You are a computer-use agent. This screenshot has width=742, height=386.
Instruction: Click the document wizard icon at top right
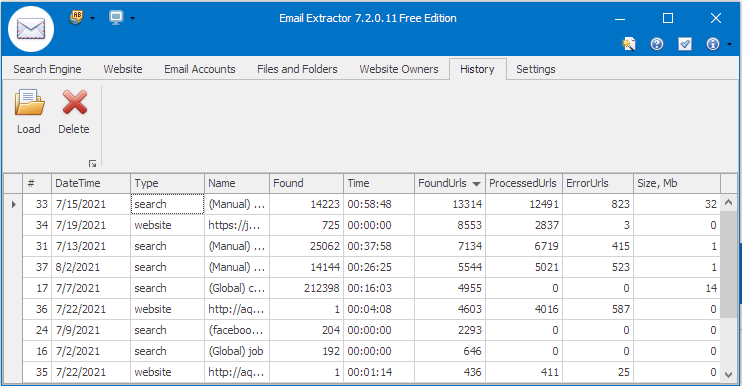click(x=629, y=44)
